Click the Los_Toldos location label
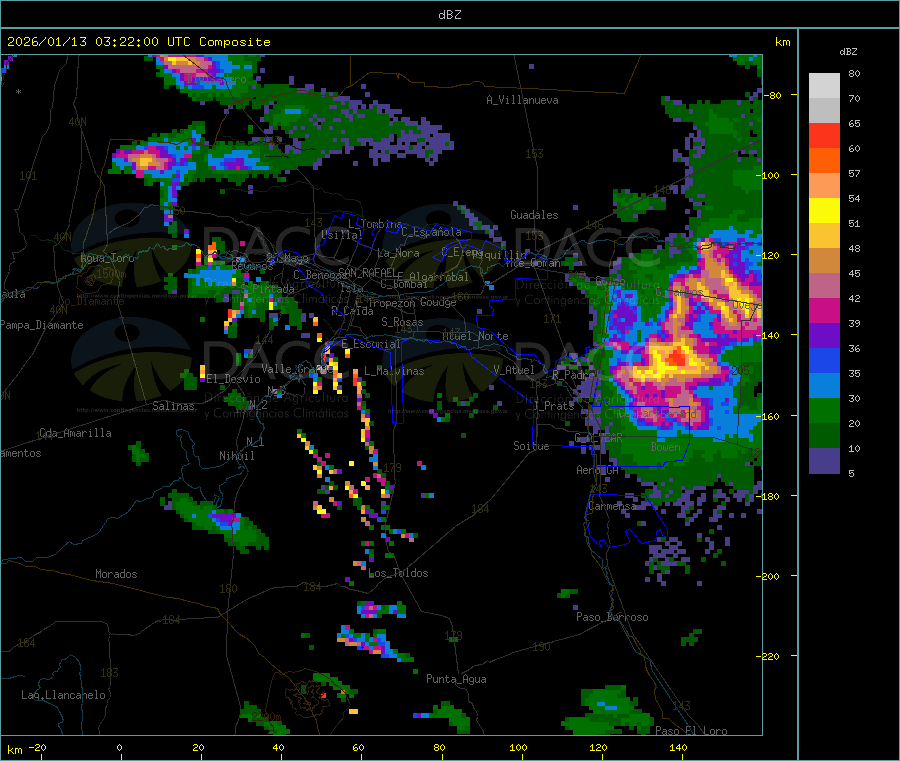The width and height of the screenshot is (900, 761). coord(398,573)
